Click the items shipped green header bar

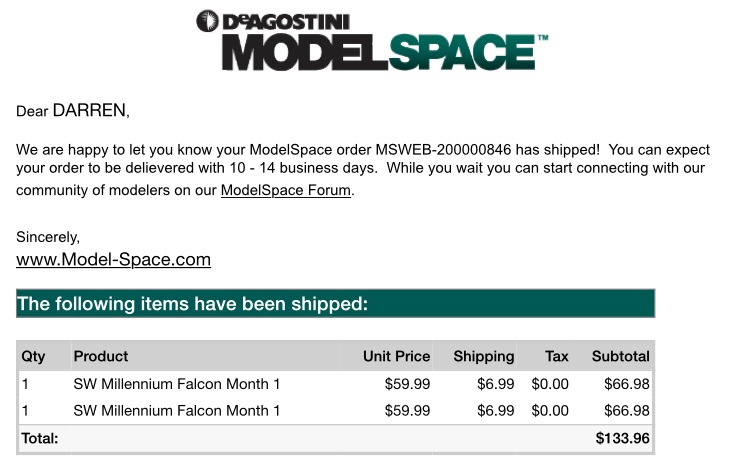(x=335, y=303)
